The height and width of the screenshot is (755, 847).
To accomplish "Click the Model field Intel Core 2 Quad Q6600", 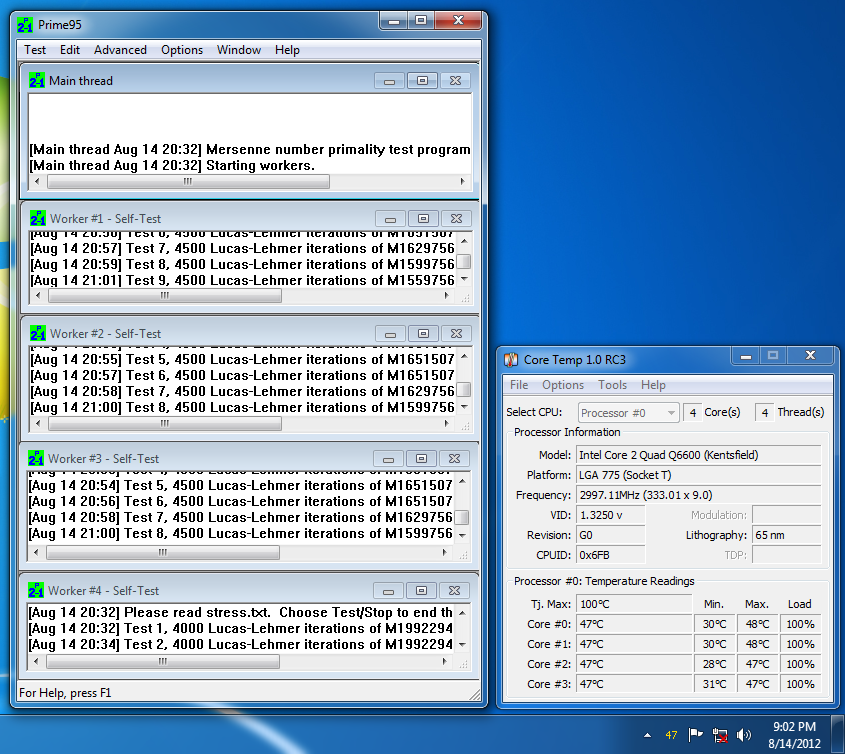I will coord(698,455).
